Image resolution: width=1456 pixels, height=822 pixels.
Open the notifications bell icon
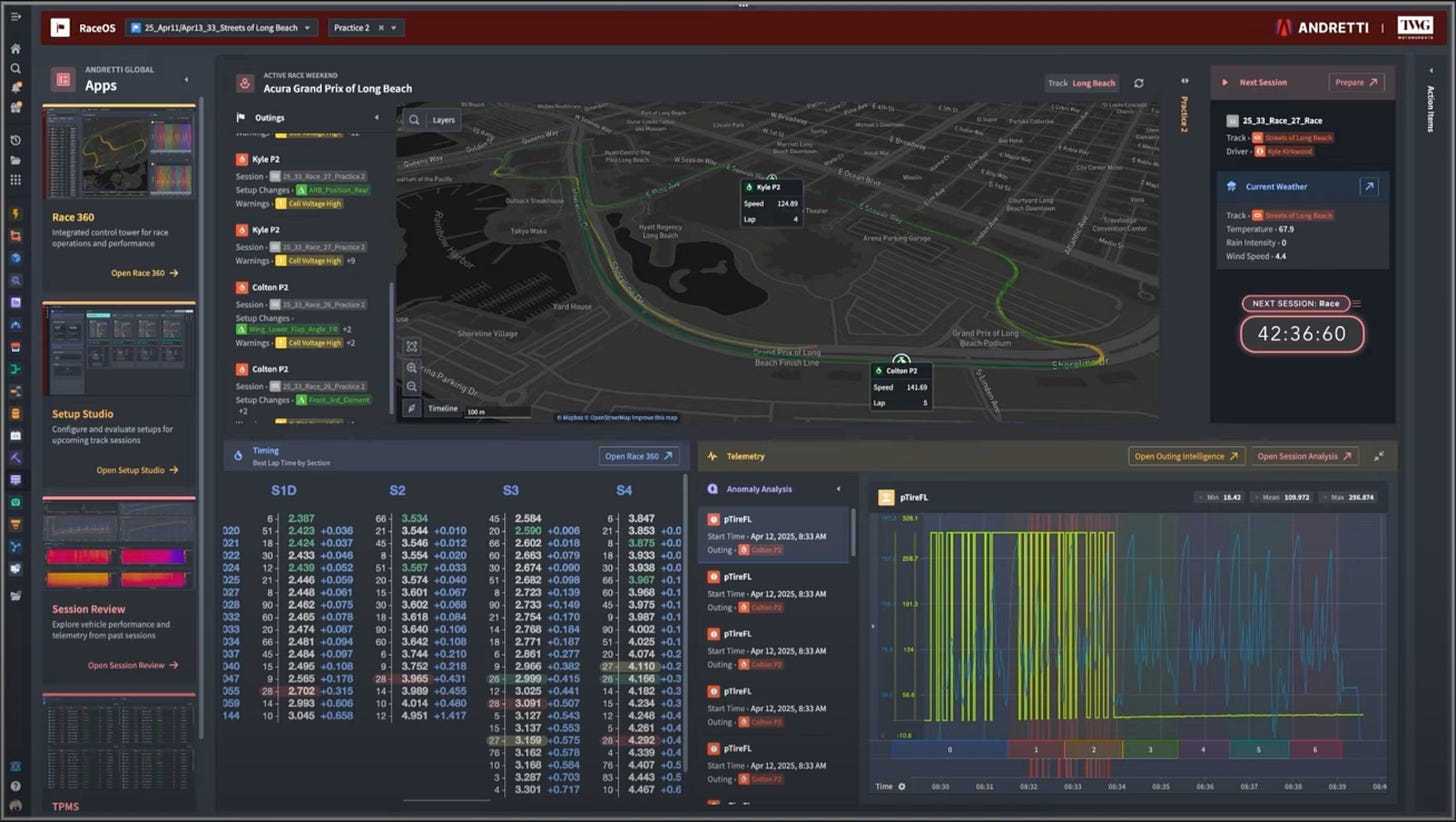[15, 87]
